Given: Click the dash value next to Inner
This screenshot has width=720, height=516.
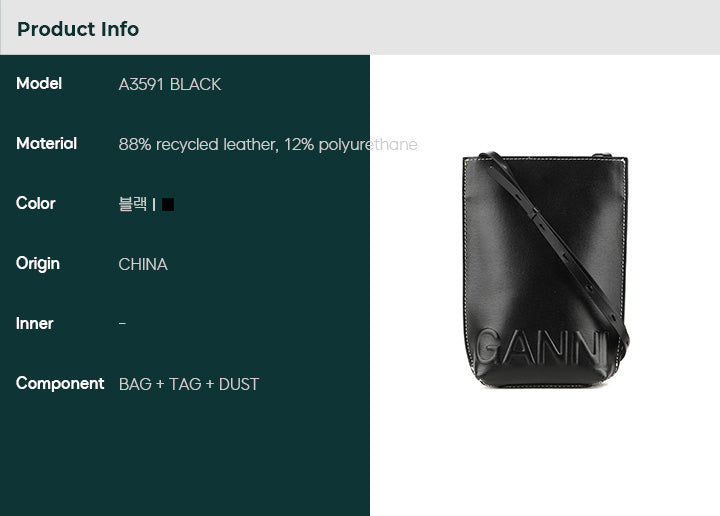Looking at the screenshot, I should (x=122, y=324).
